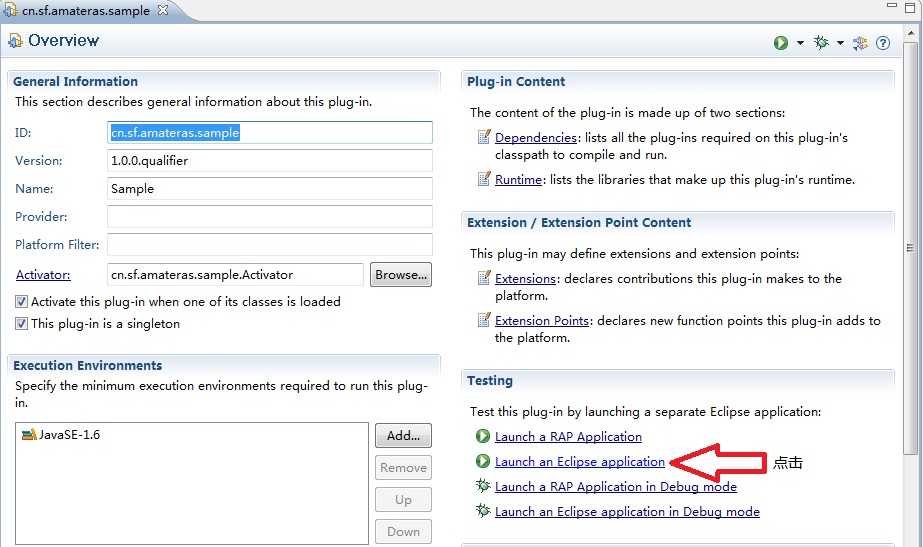Focus the Activator class text field
The height and width of the screenshot is (547, 923).
pyautogui.click(x=235, y=275)
